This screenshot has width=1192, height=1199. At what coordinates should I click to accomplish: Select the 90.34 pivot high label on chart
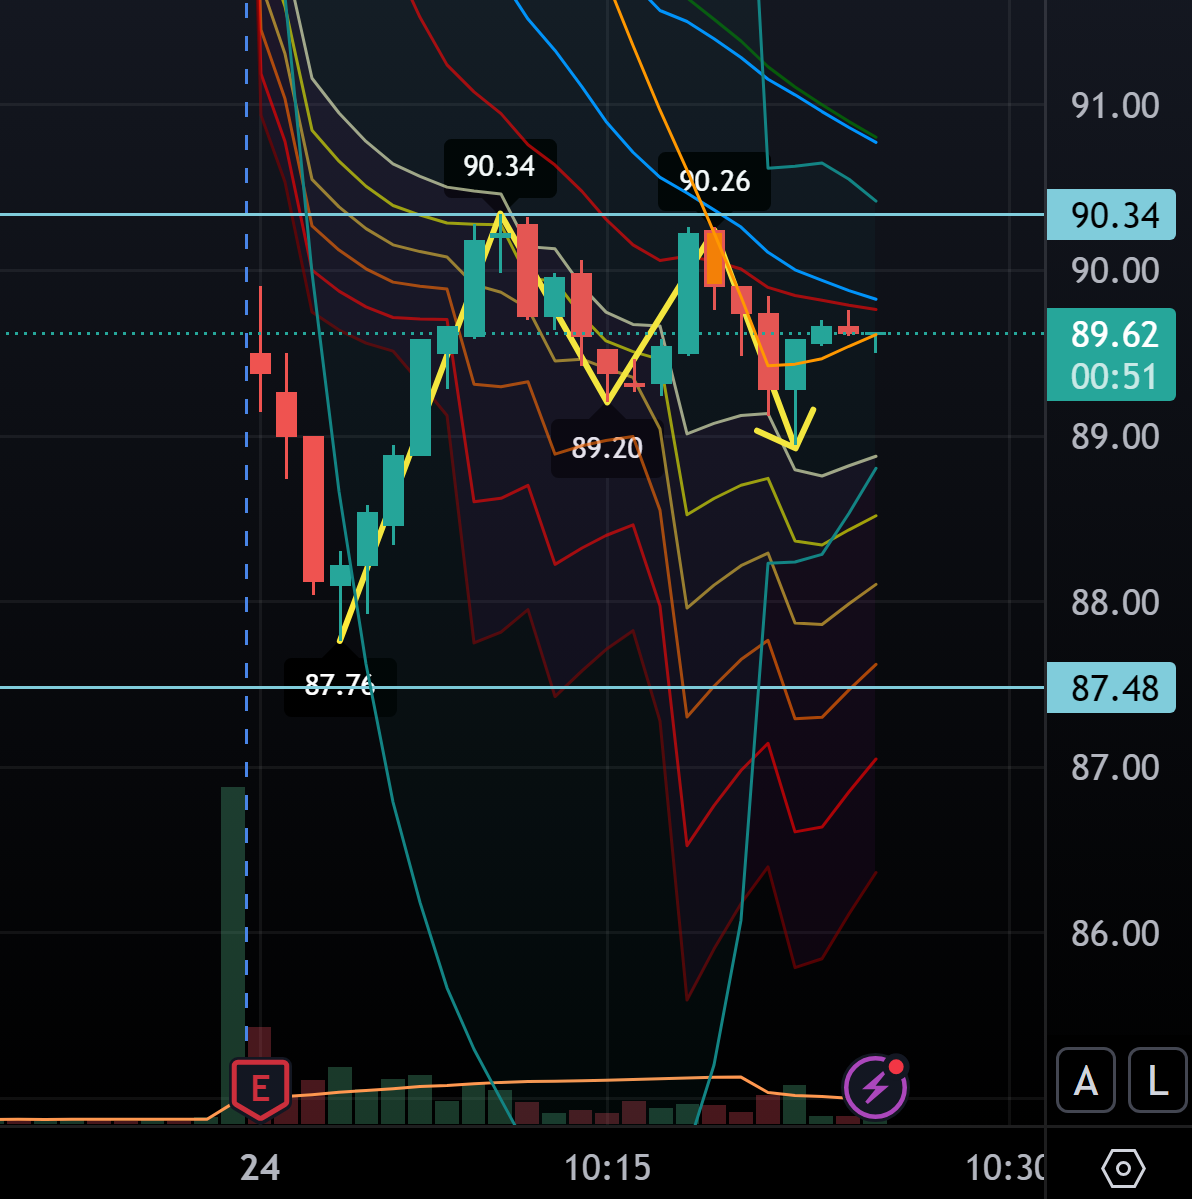pyautogui.click(x=500, y=166)
